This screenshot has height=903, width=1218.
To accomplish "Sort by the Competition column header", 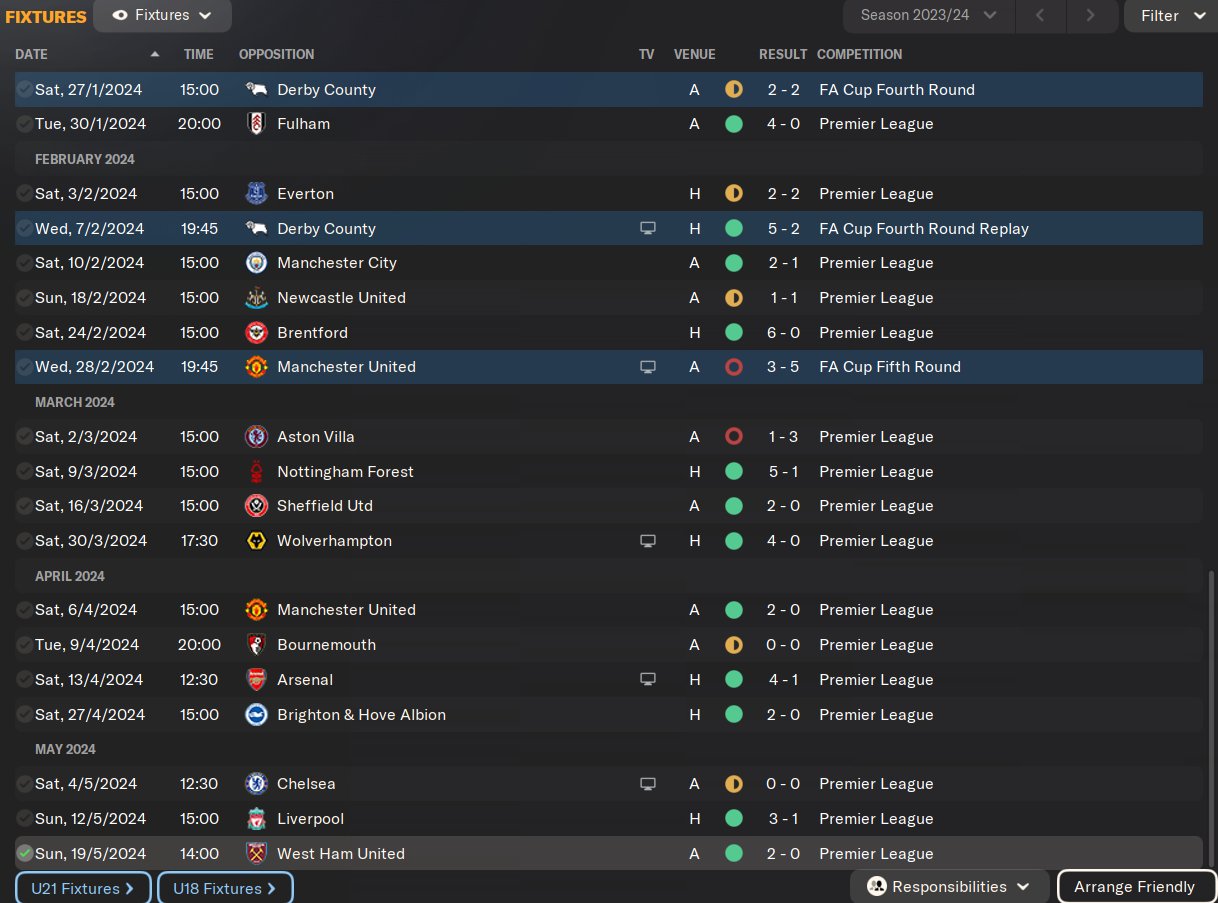I will [859, 54].
